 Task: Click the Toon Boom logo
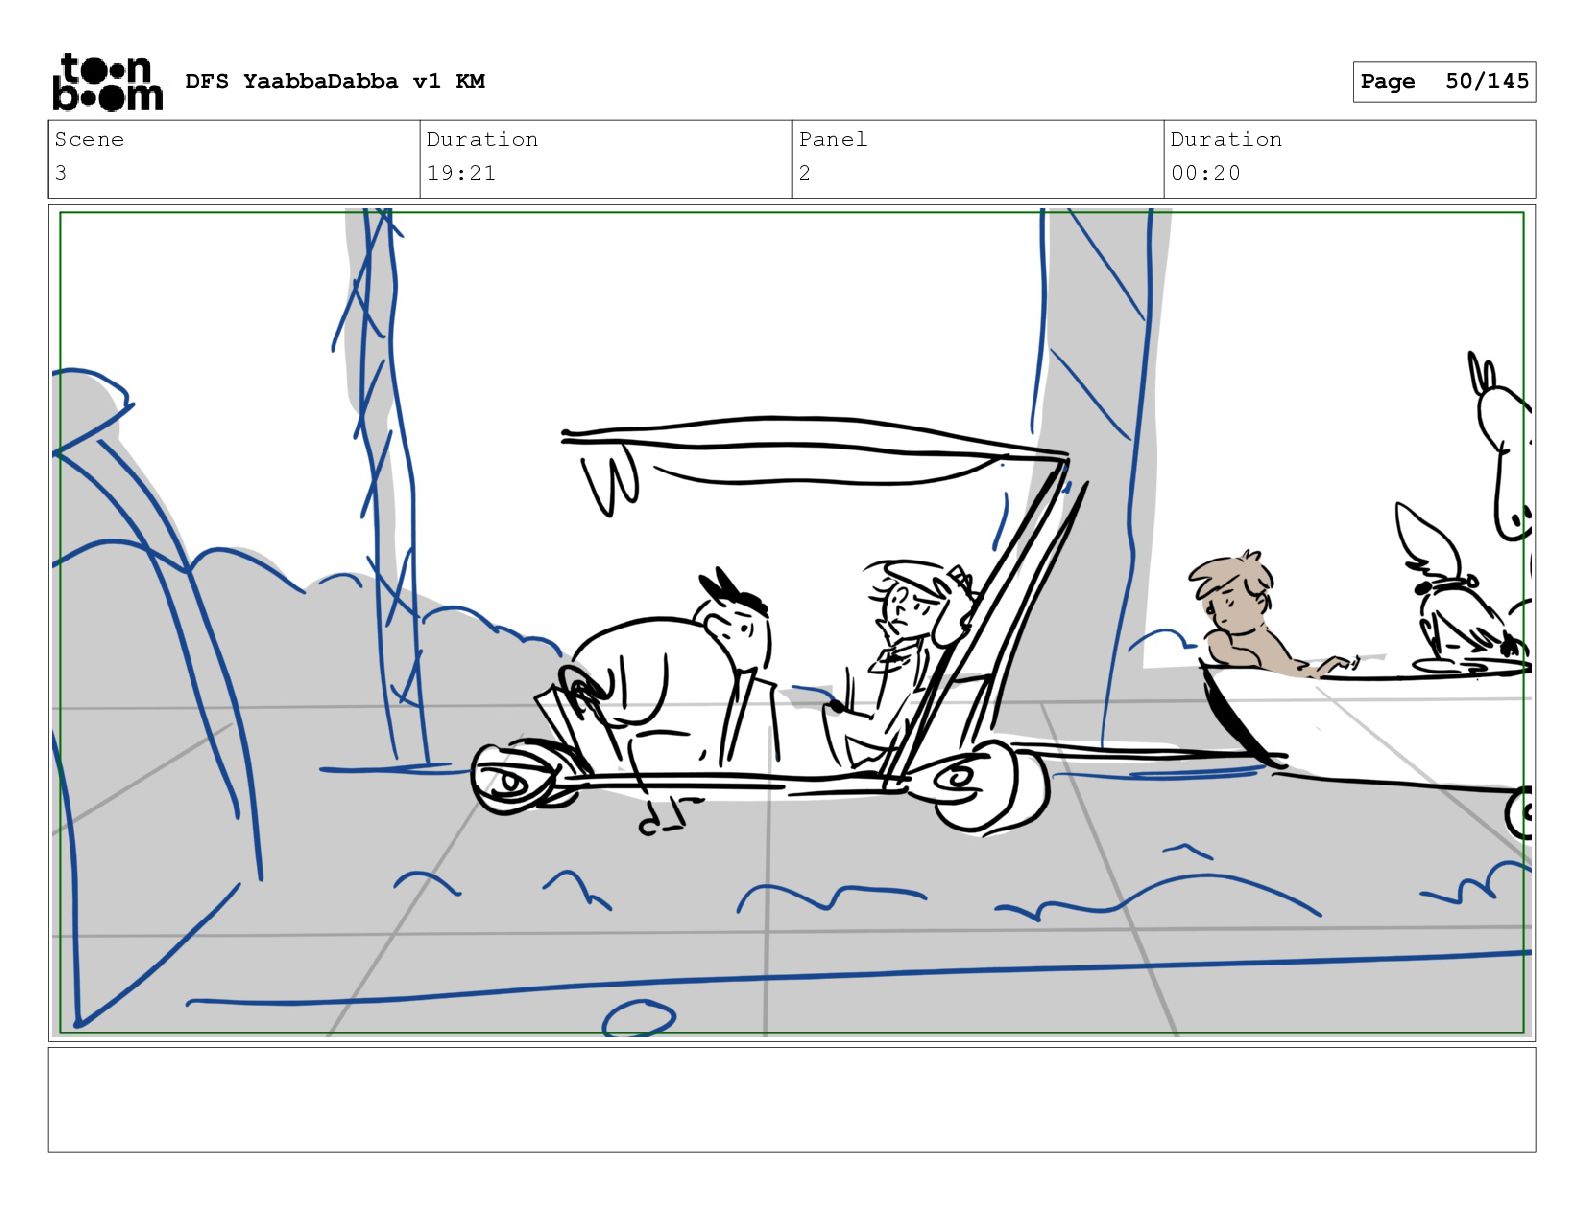107,82
